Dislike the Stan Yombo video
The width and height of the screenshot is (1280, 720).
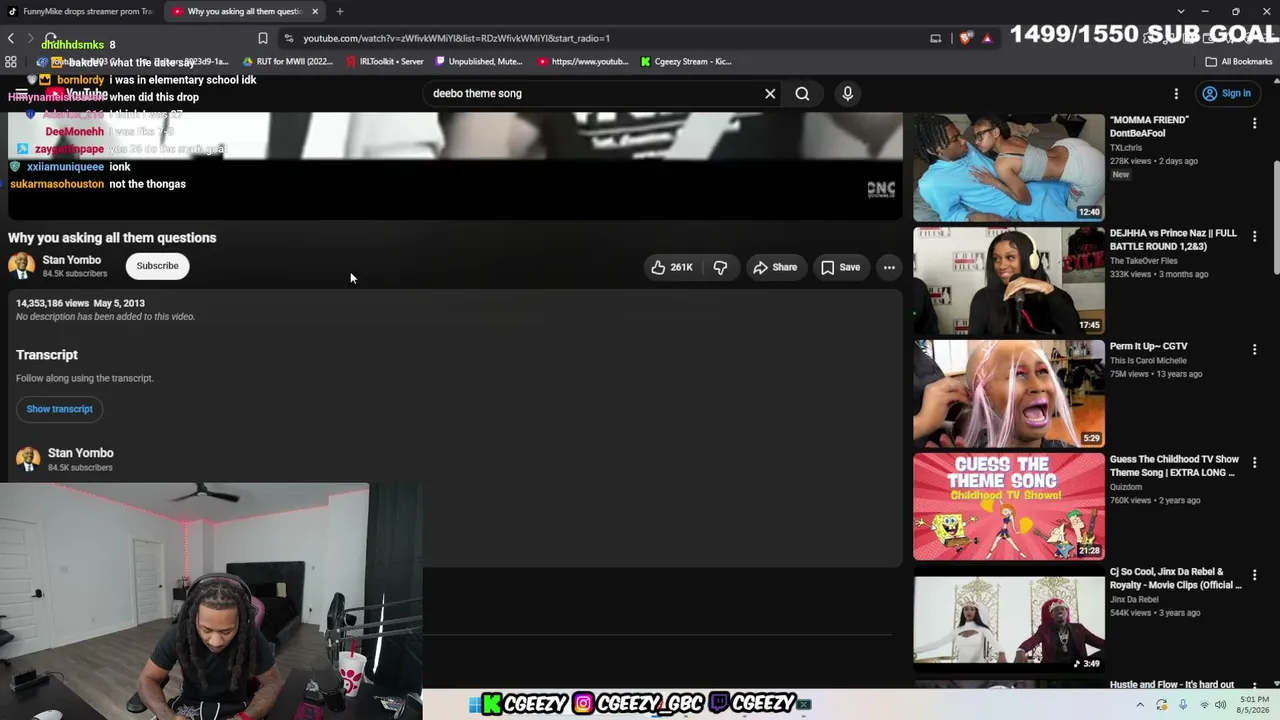[720, 267]
